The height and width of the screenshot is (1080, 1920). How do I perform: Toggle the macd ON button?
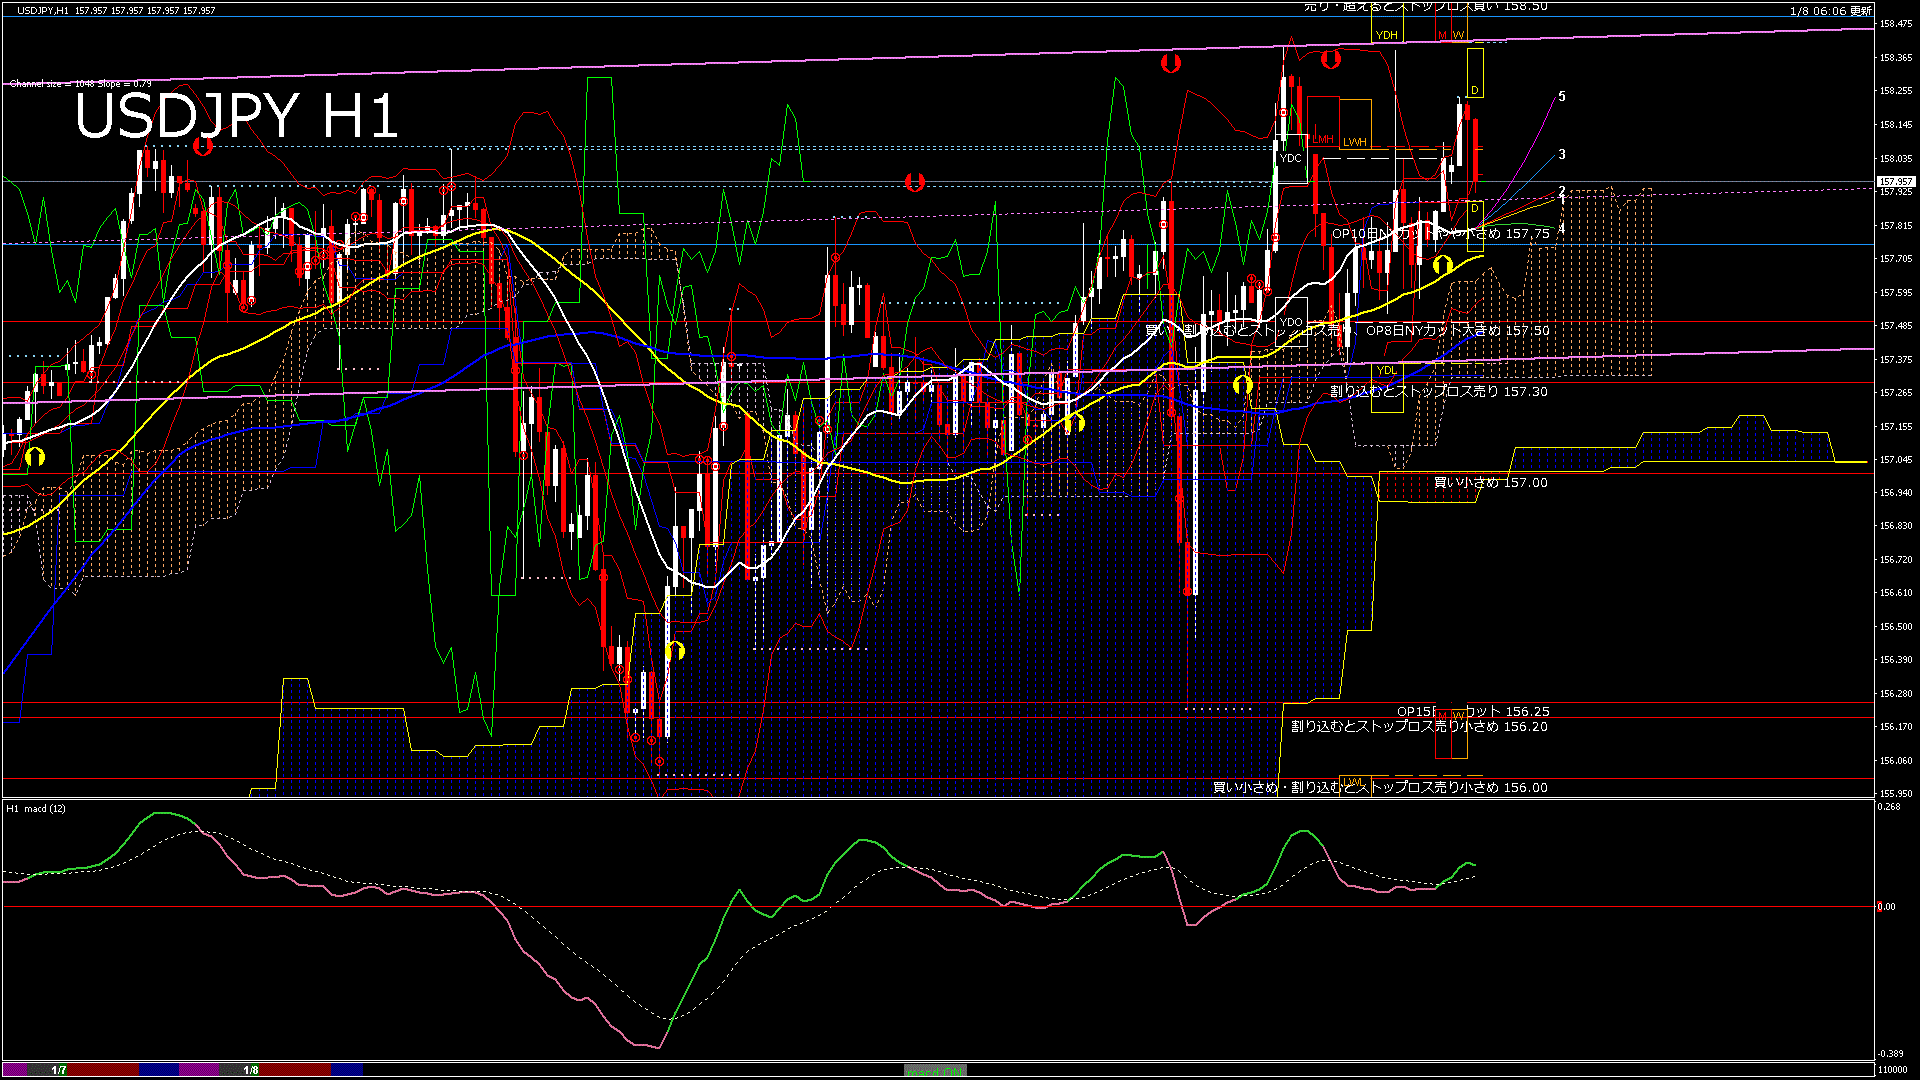[935, 1070]
